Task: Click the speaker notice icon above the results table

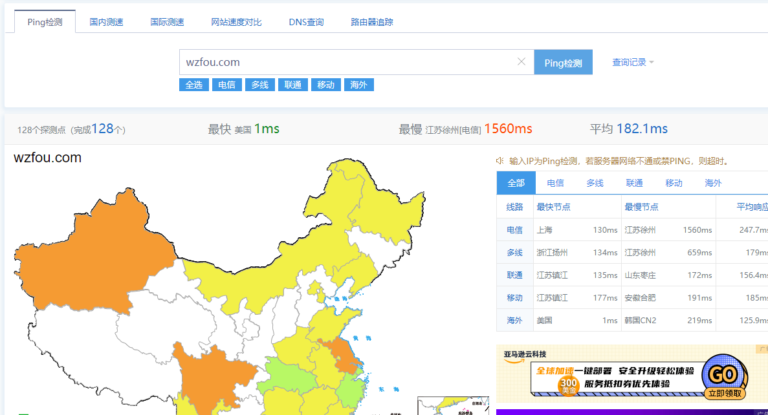Action: click(500, 161)
